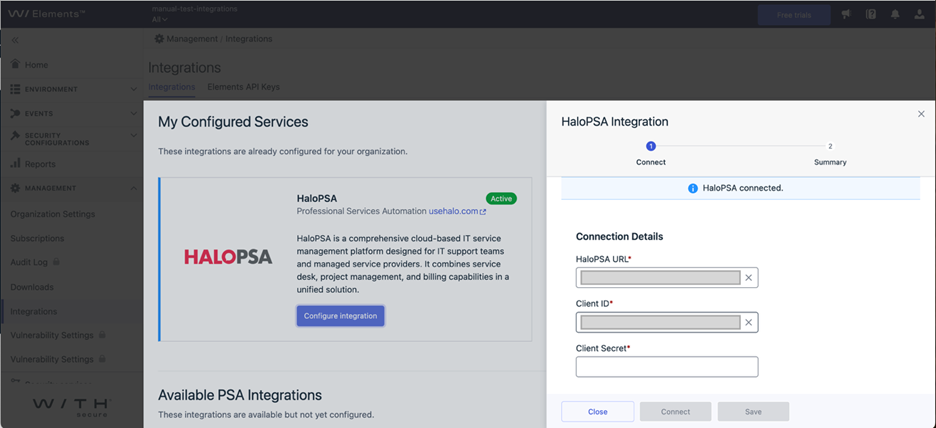
Task: Click the Active status badge
Action: [x=501, y=198]
